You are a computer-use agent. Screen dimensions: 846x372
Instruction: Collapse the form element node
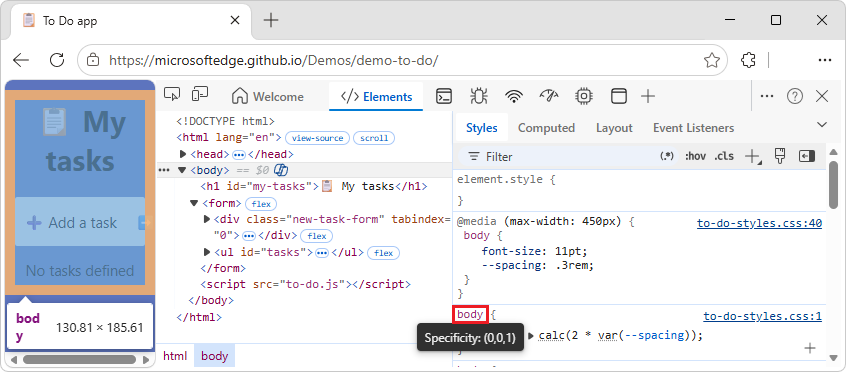(194, 204)
